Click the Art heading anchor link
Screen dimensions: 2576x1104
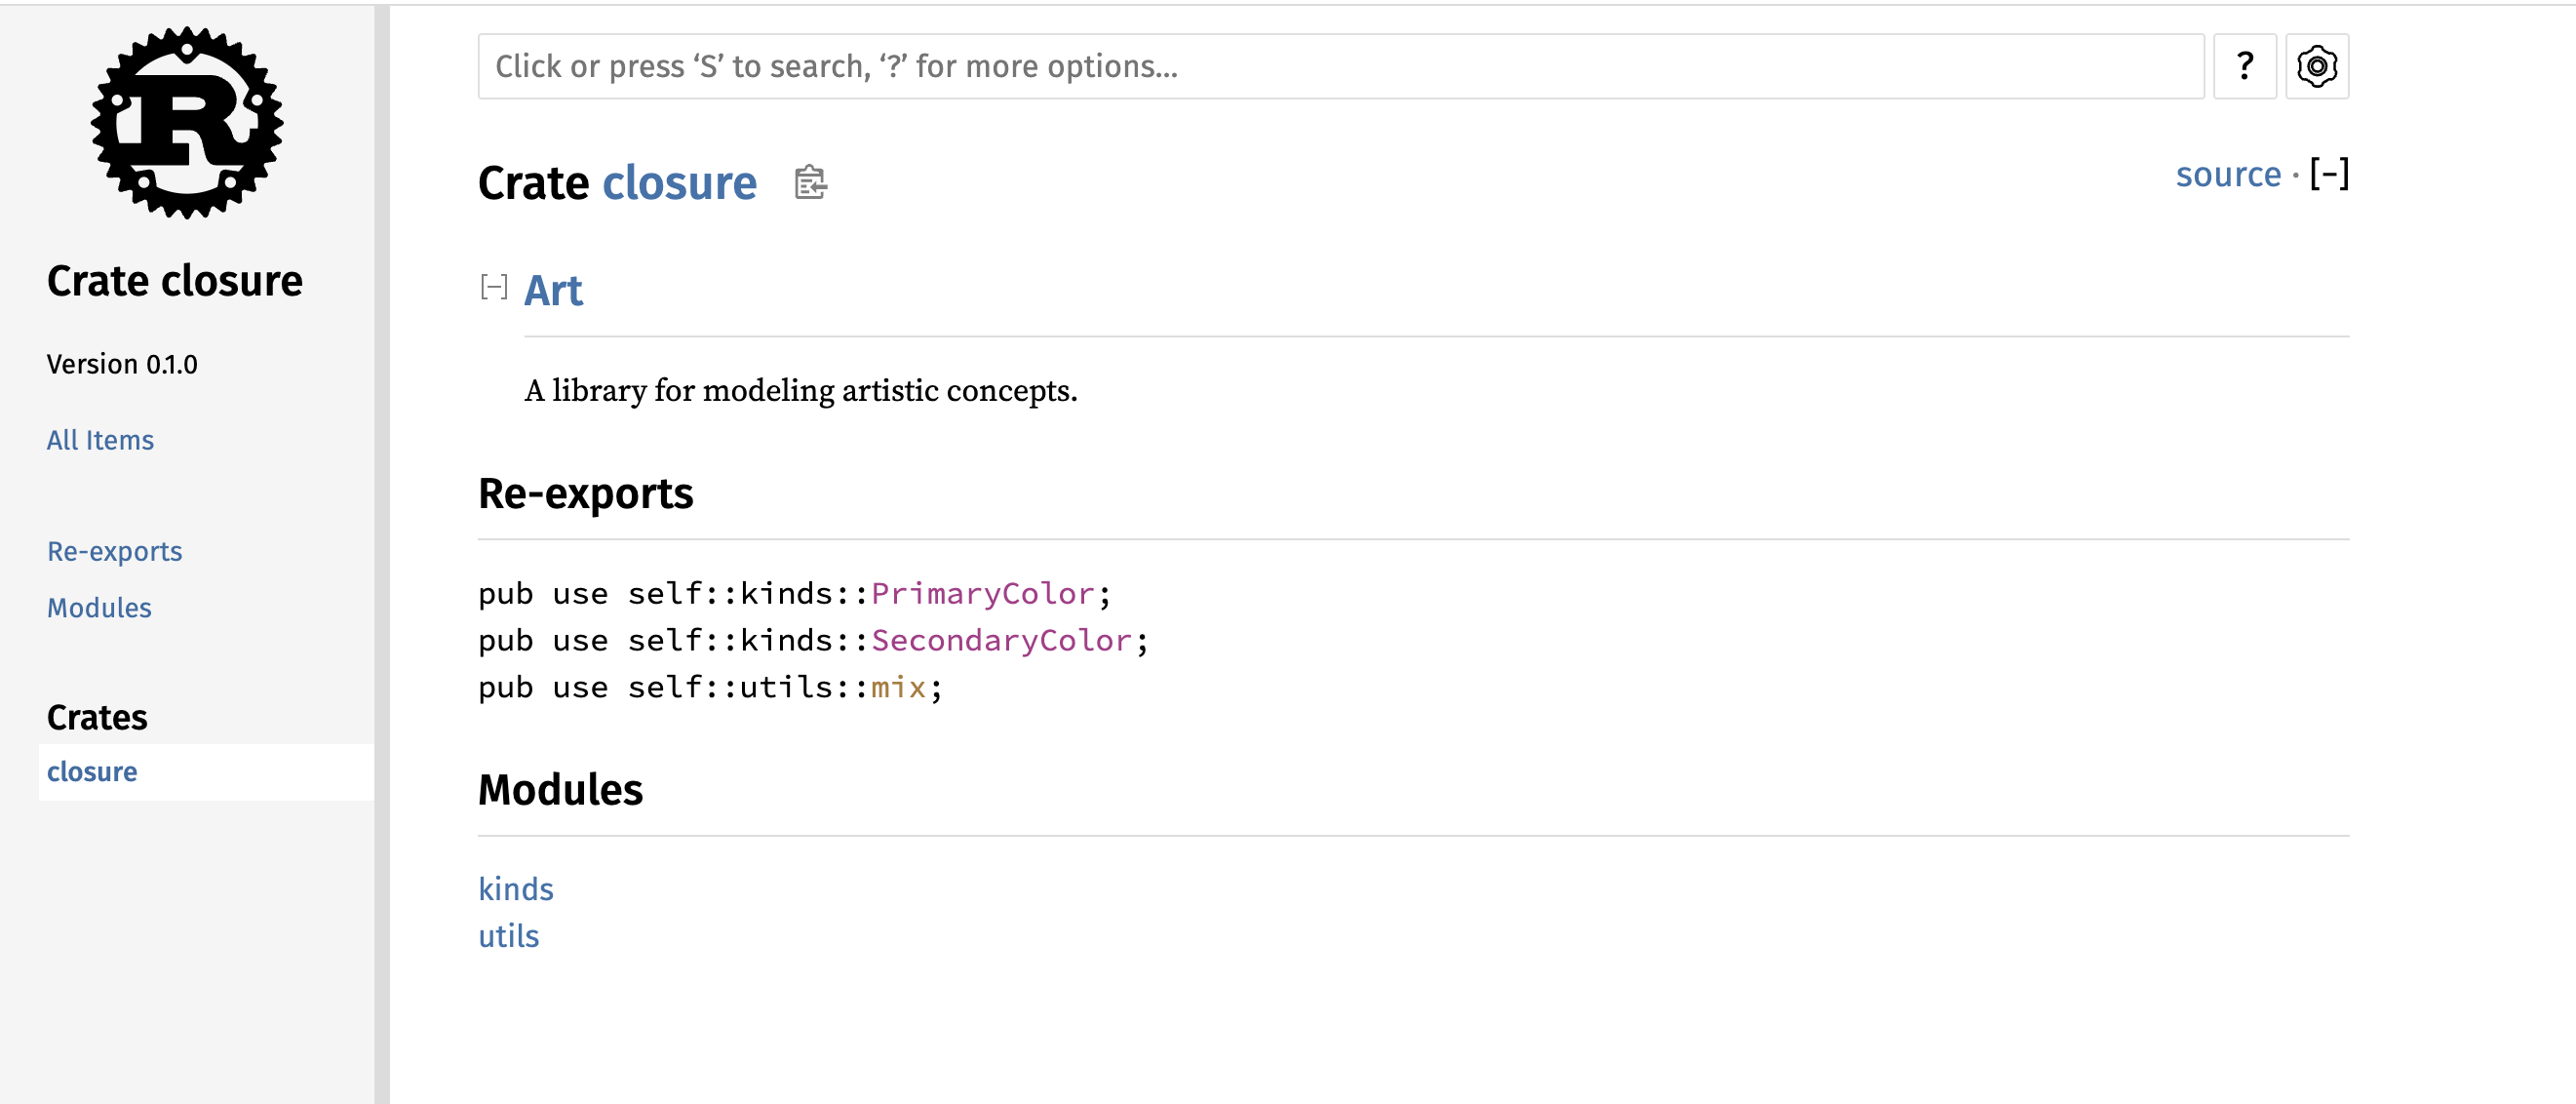click(x=553, y=291)
